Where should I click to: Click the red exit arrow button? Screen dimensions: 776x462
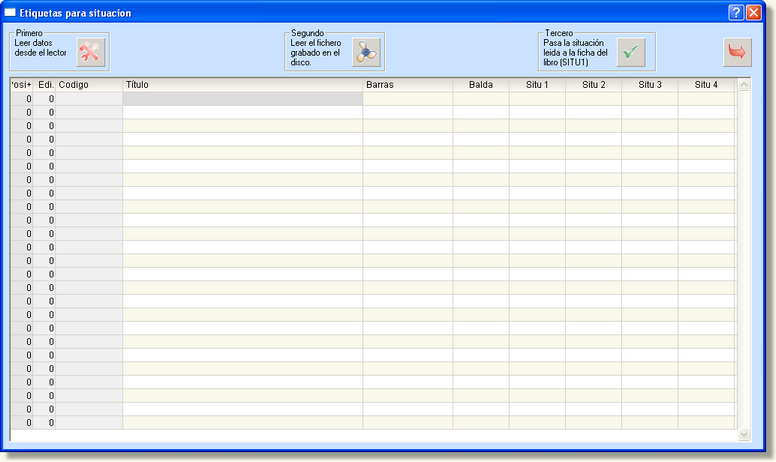point(737,52)
